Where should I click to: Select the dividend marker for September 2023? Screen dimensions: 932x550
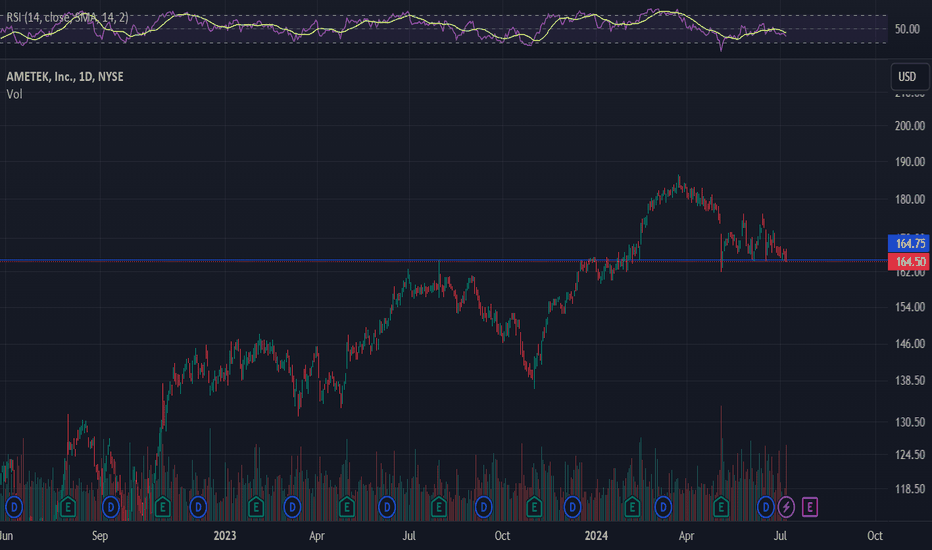click(x=483, y=507)
